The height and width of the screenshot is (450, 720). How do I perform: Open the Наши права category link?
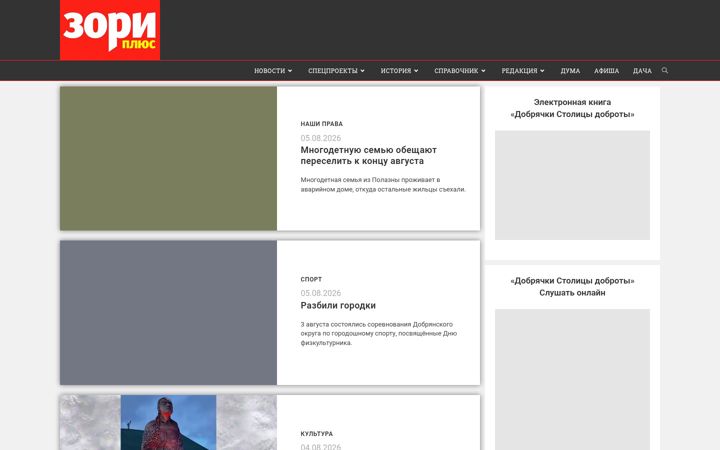click(x=321, y=124)
